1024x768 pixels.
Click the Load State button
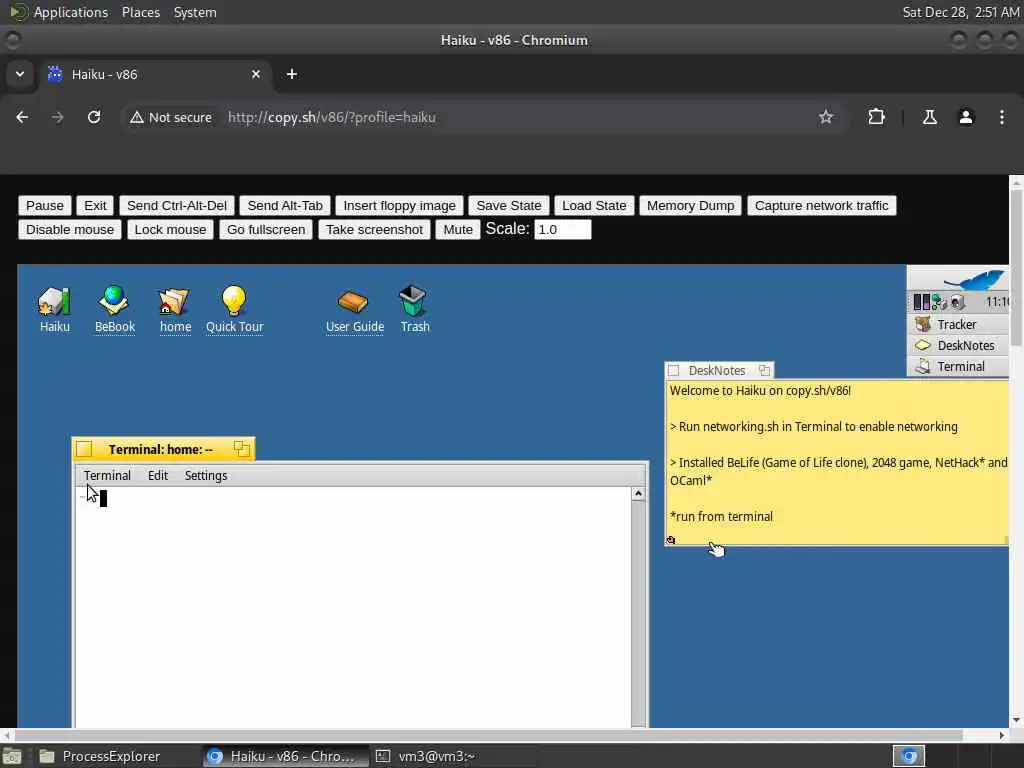[594, 206]
